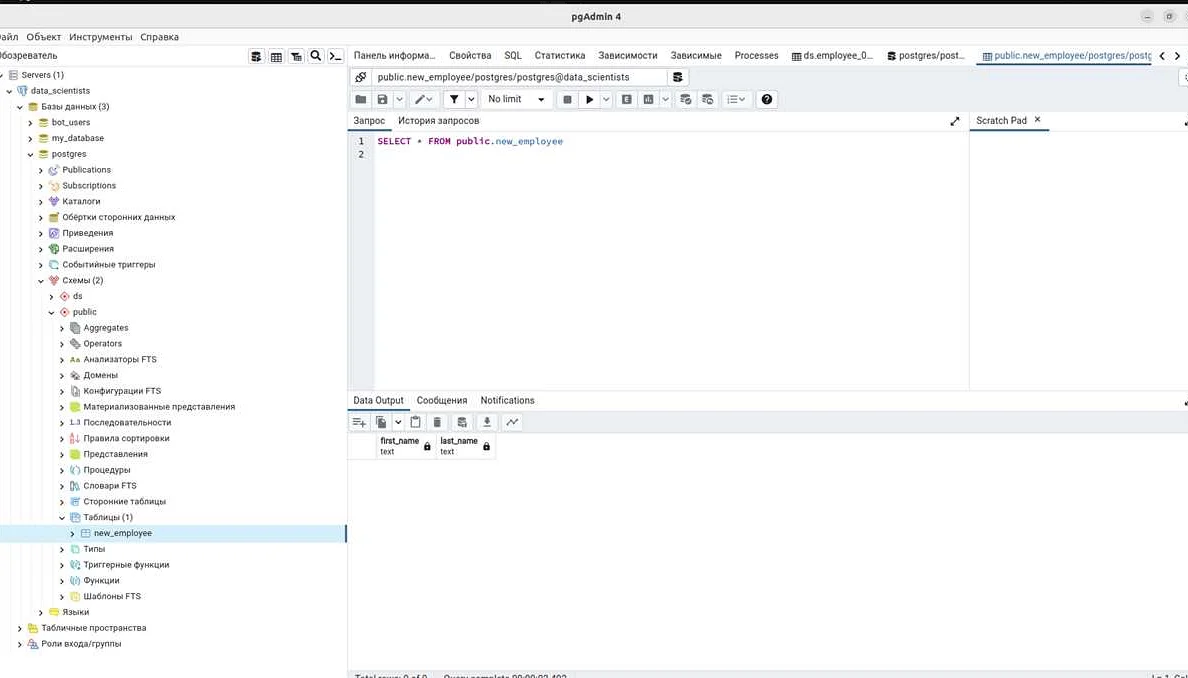Viewport: 1188px width, 678px height.
Task: Apply the filter funnel tool
Action: click(x=454, y=99)
